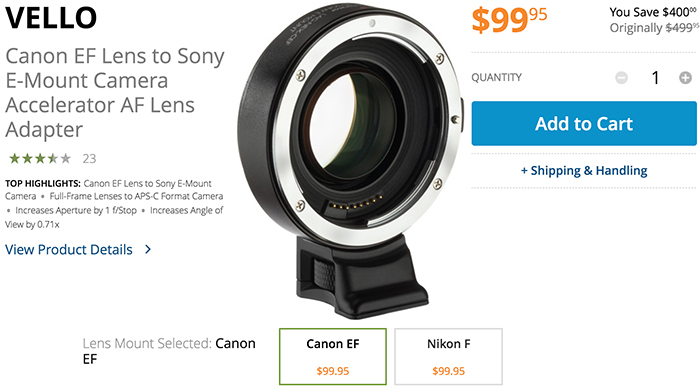Select the Nikon F lens mount option
700x389 pixels.
[448, 356]
